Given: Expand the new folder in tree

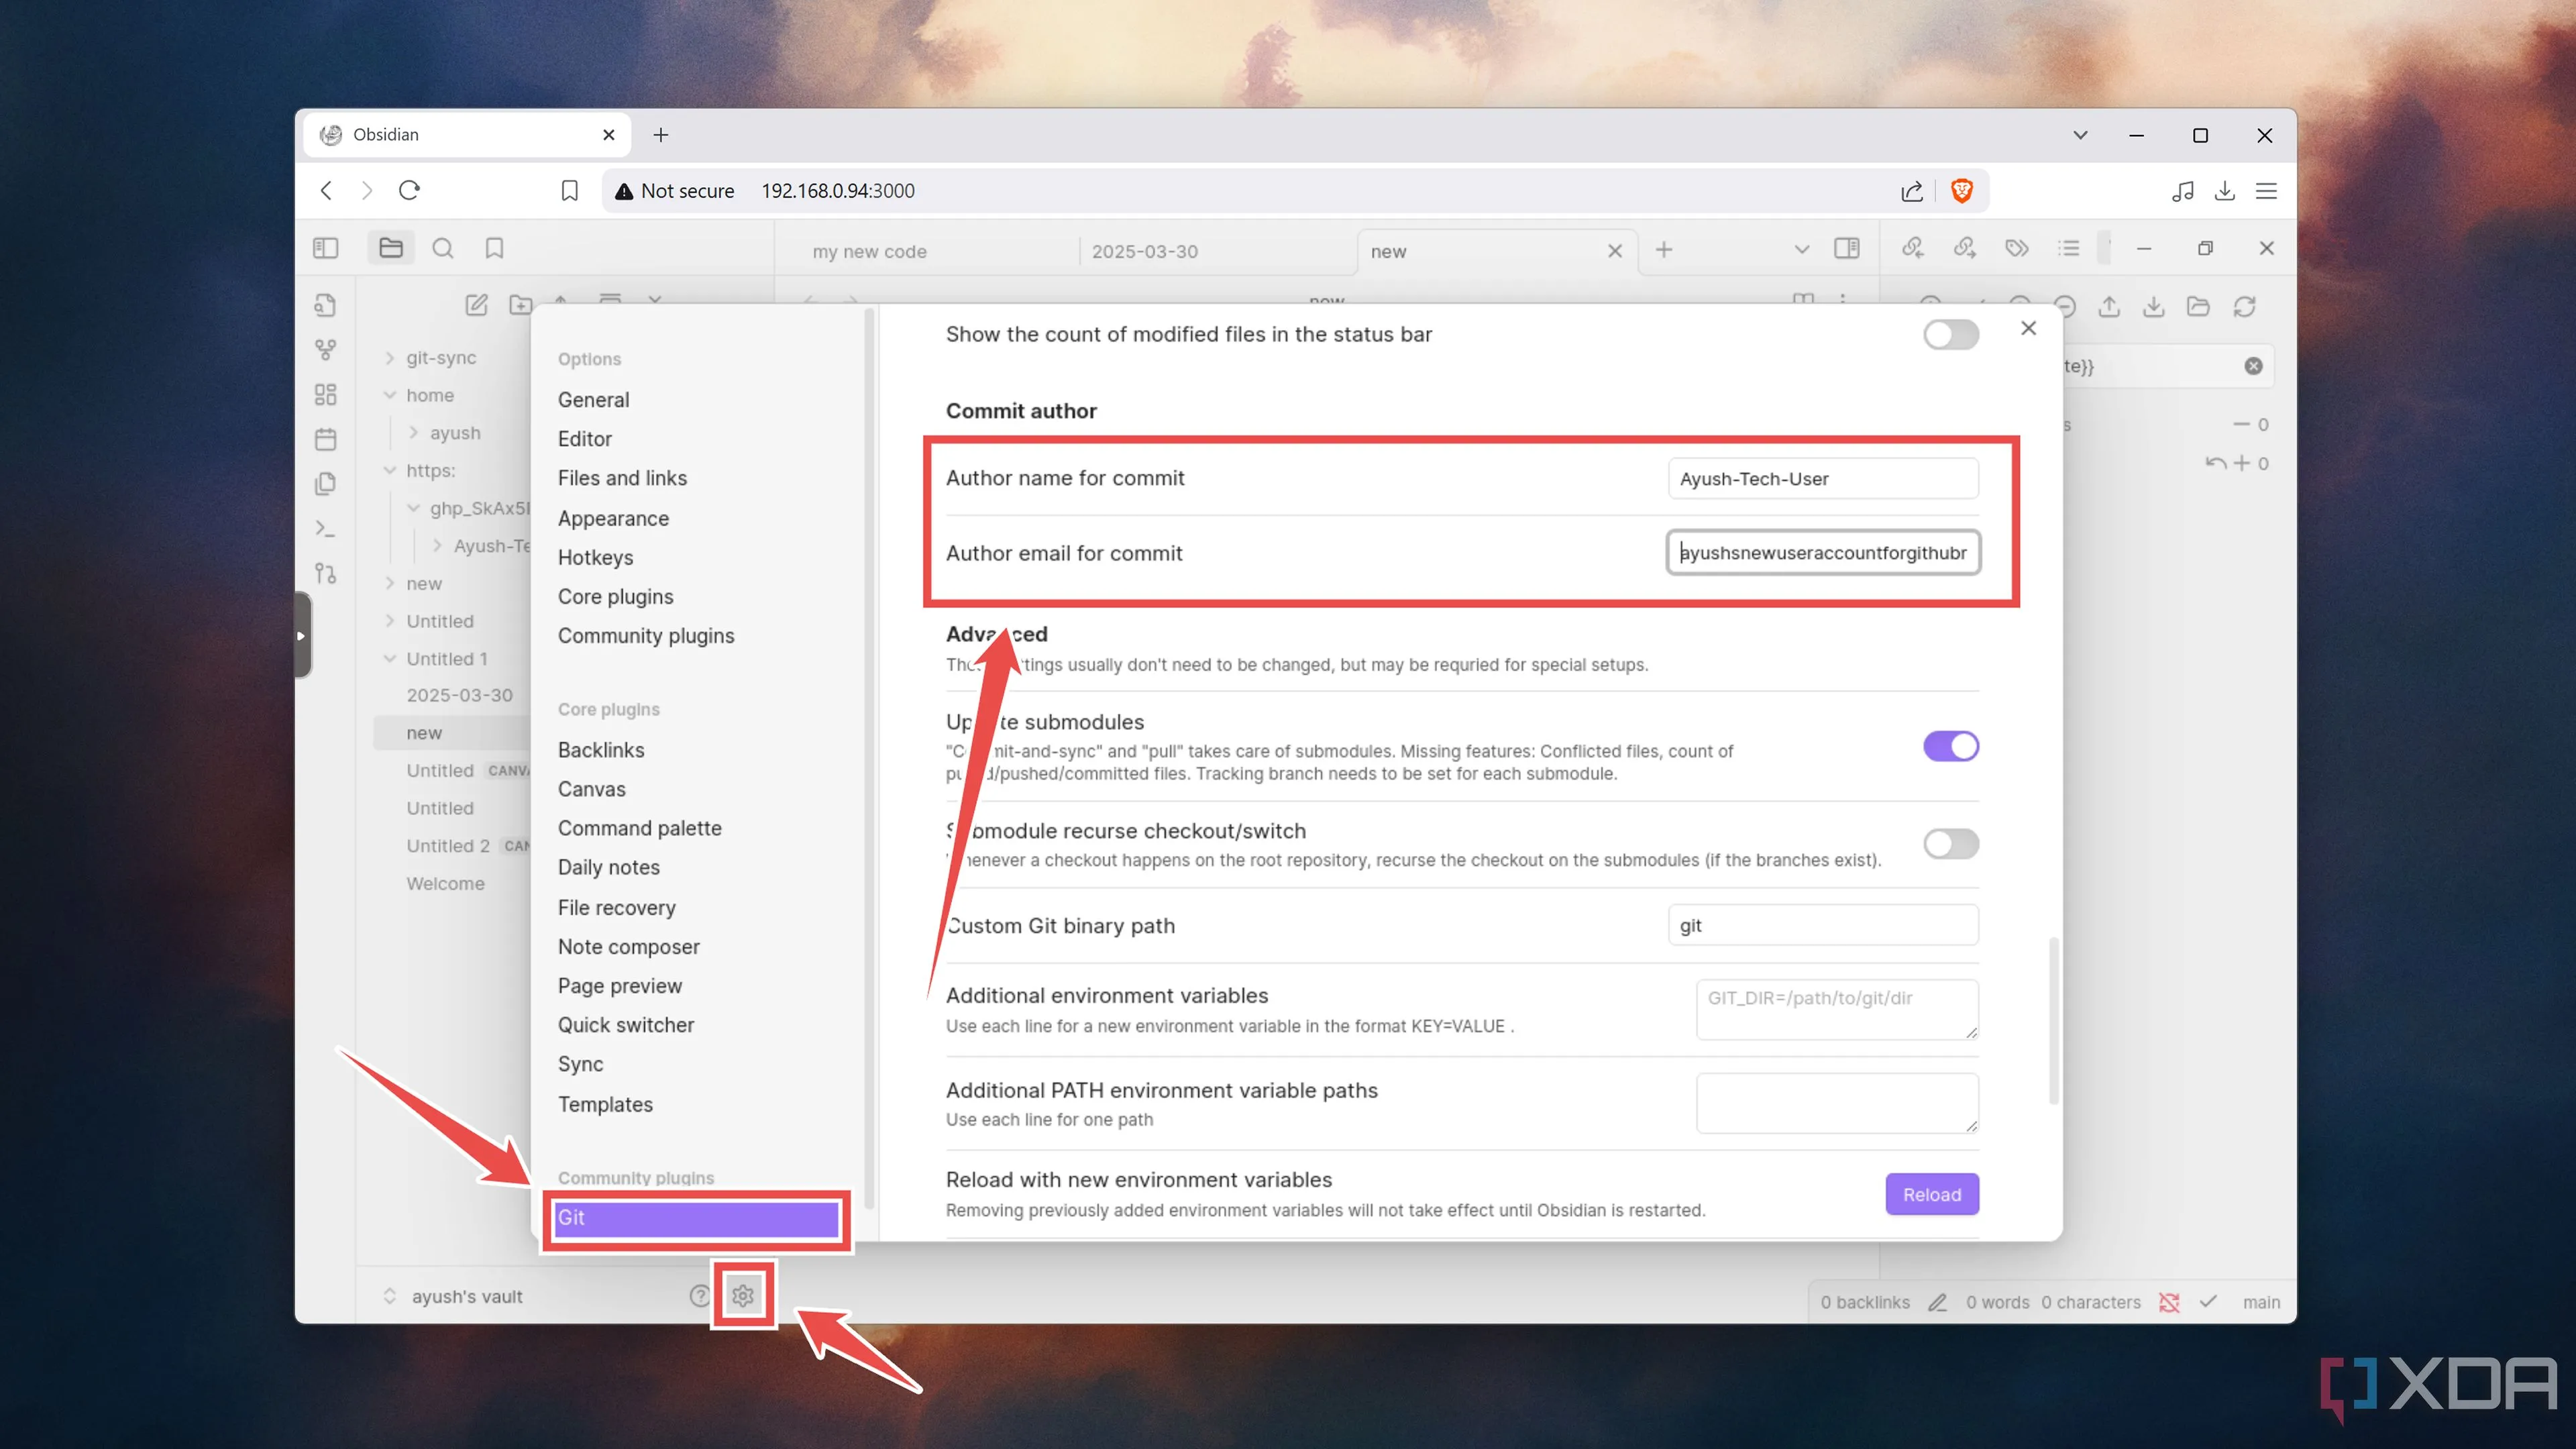Looking at the screenshot, I should click(390, 583).
